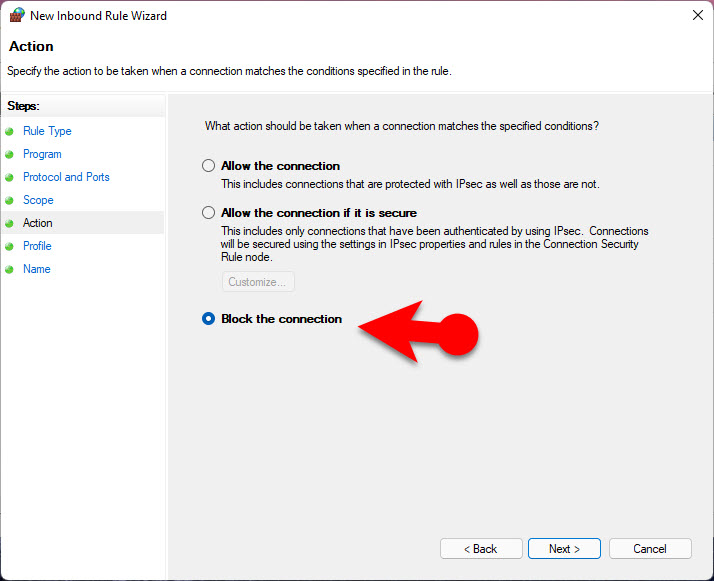Click text 'This includes connections that are protected with IPsec'

pos(352,184)
